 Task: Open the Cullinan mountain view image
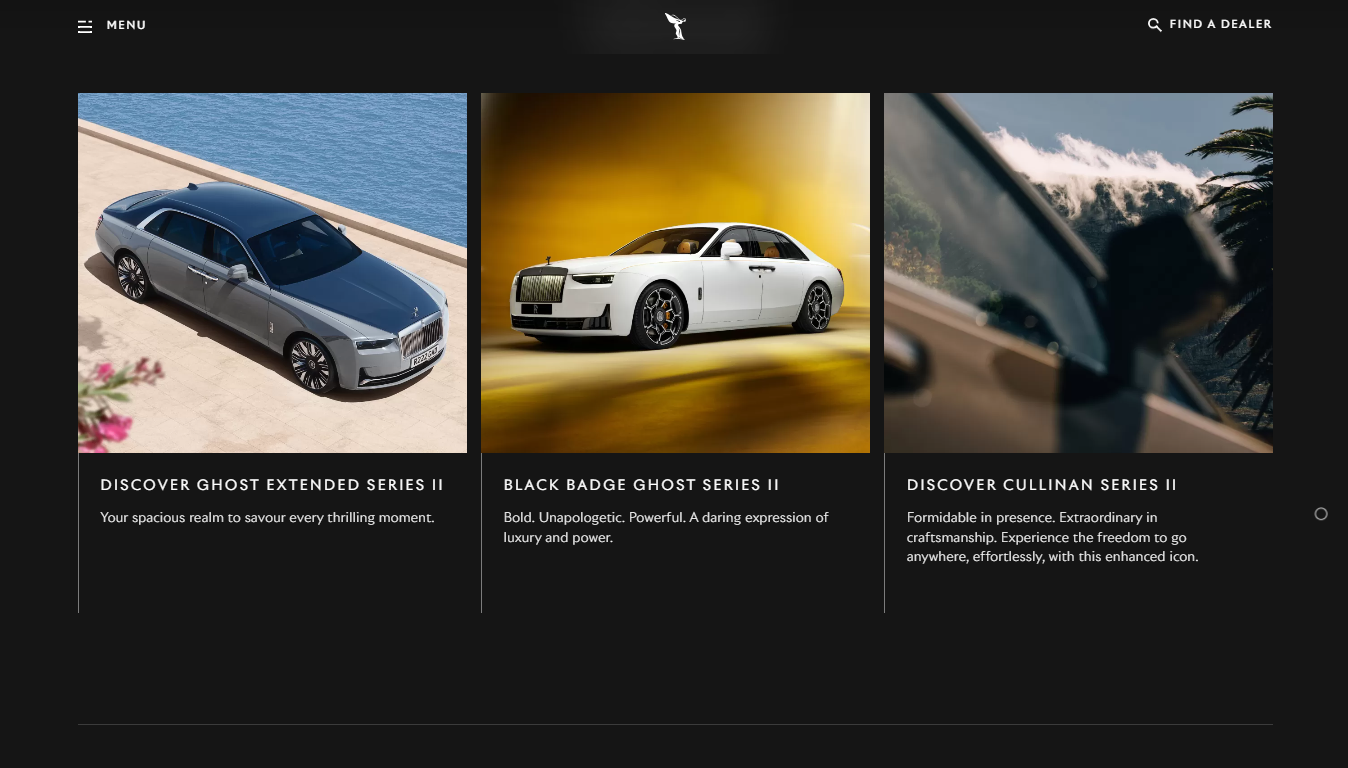(x=1078, y=273)
